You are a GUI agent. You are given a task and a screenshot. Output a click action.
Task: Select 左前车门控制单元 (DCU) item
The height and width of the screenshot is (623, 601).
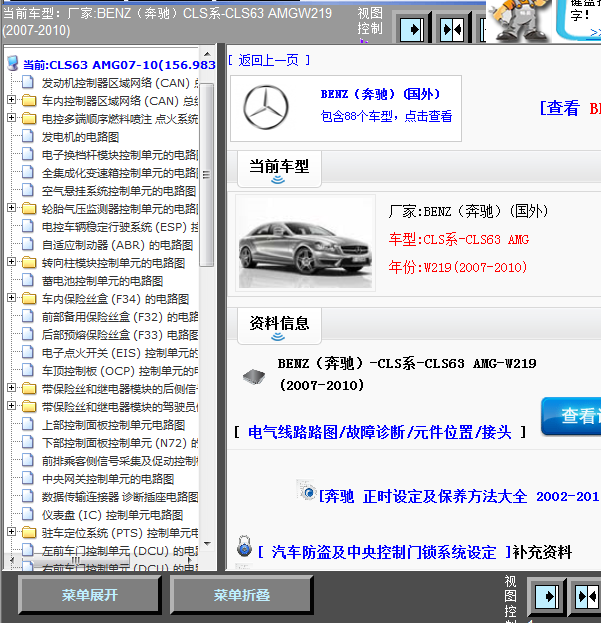[120, 551]
